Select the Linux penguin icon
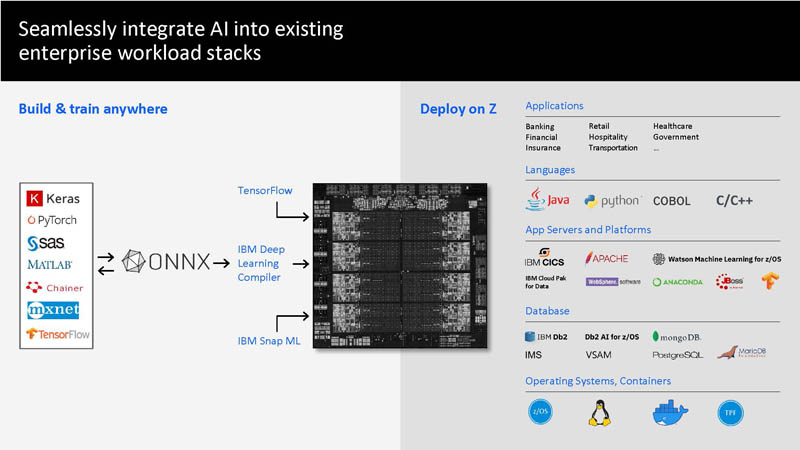The width and height of the screenshot is (800, 450). point(599,413)
